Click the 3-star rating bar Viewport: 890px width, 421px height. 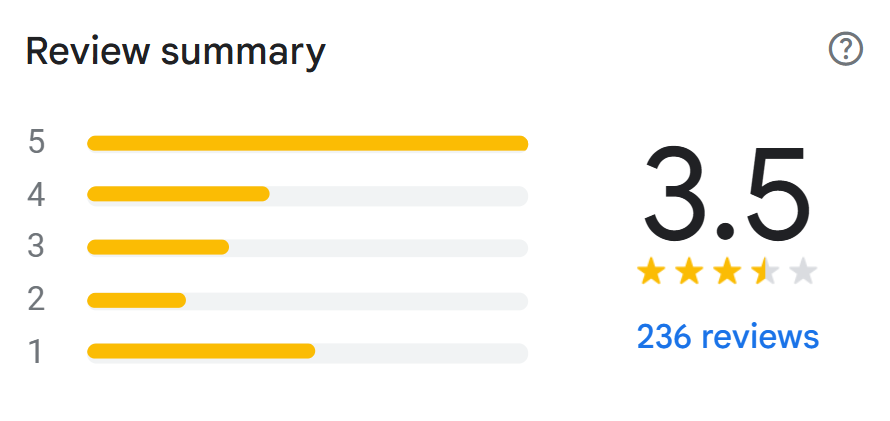click(307, 247)
